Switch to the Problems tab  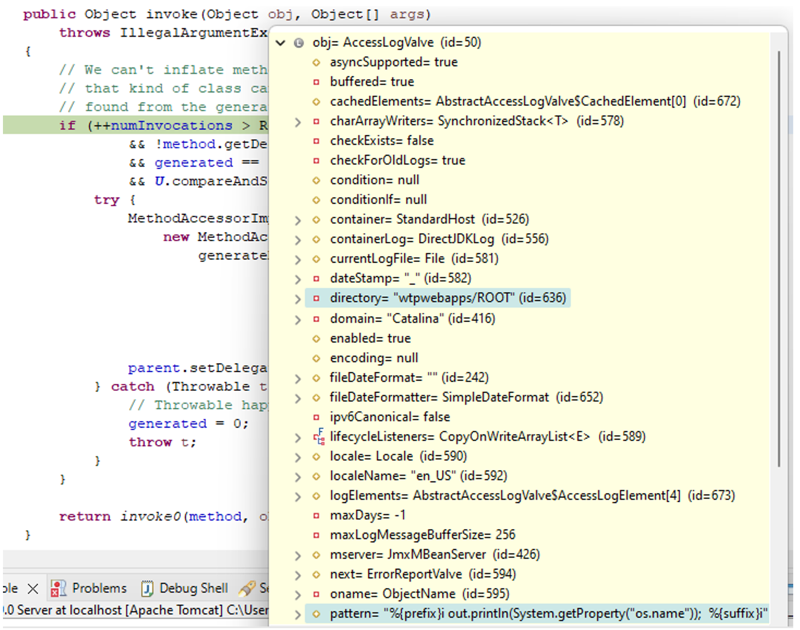[x=100, y=588]
